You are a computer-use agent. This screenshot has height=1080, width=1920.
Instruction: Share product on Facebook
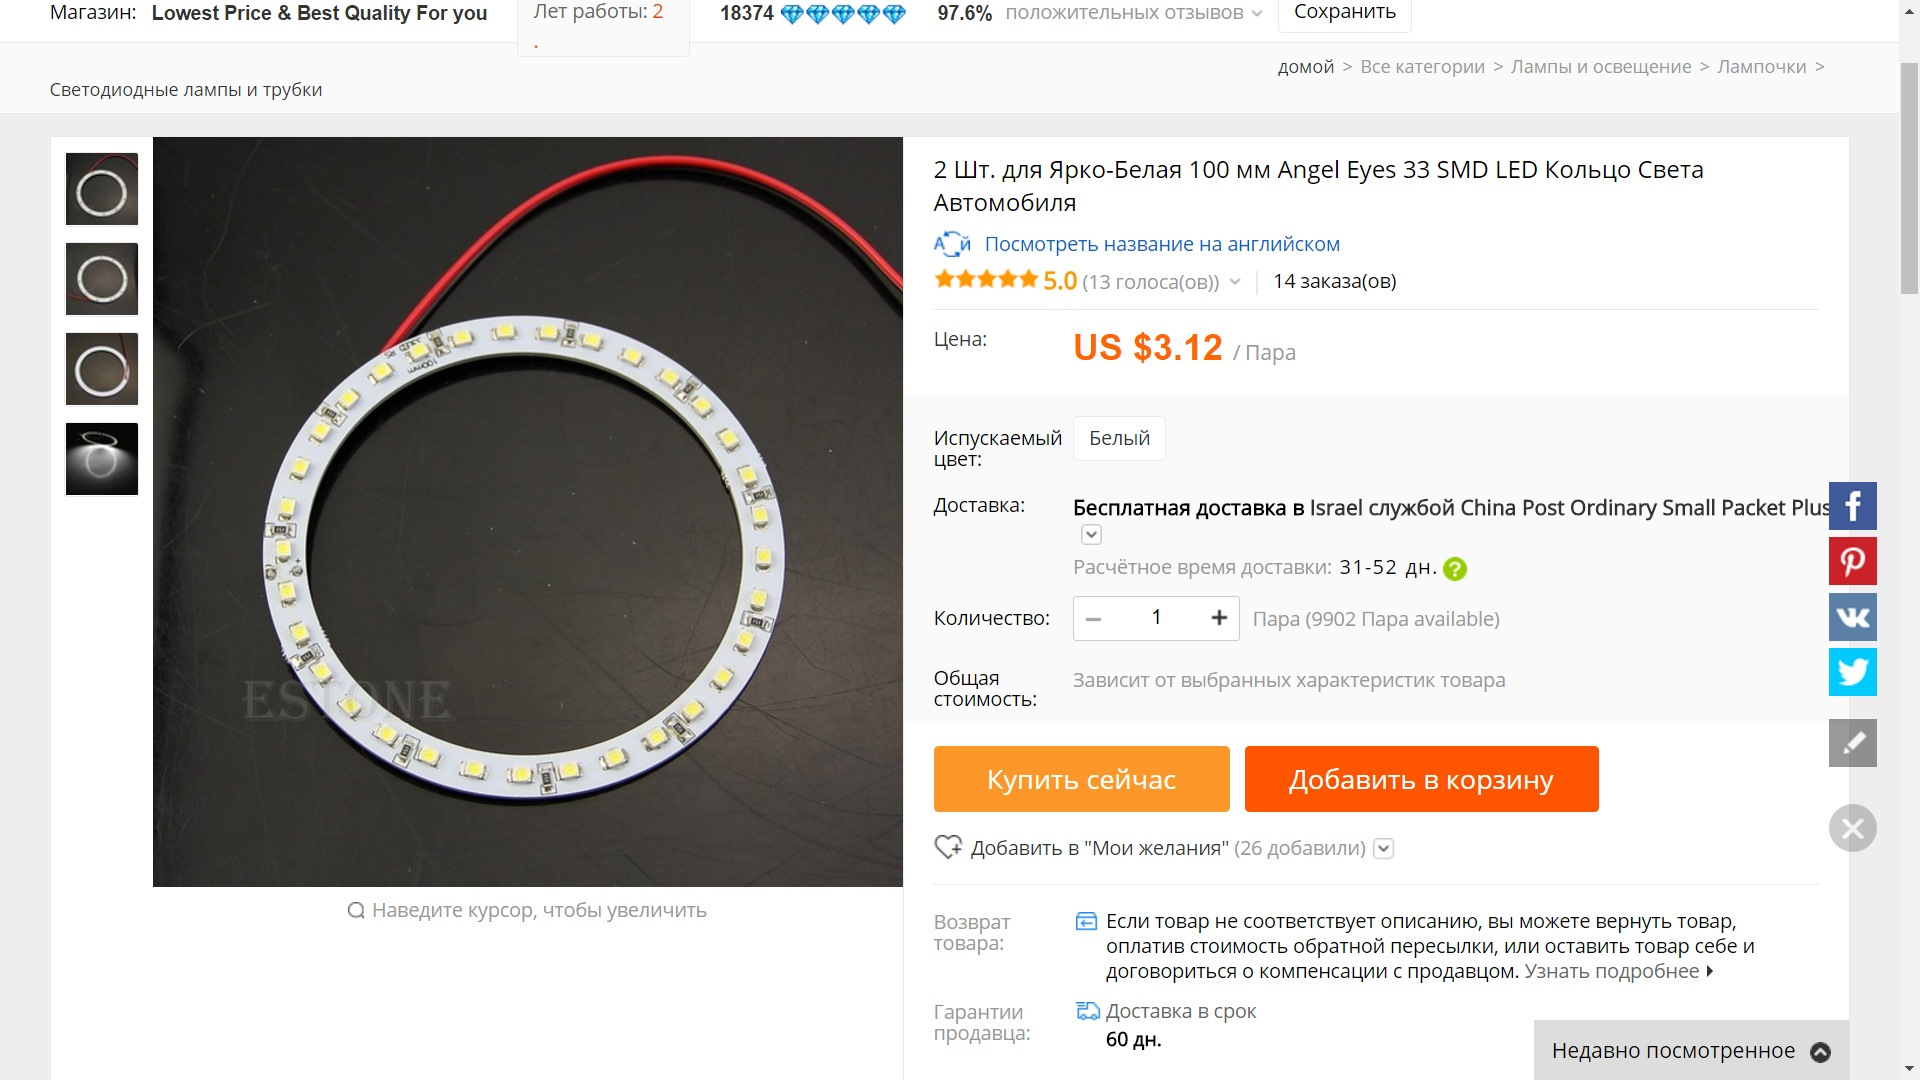1852,506
